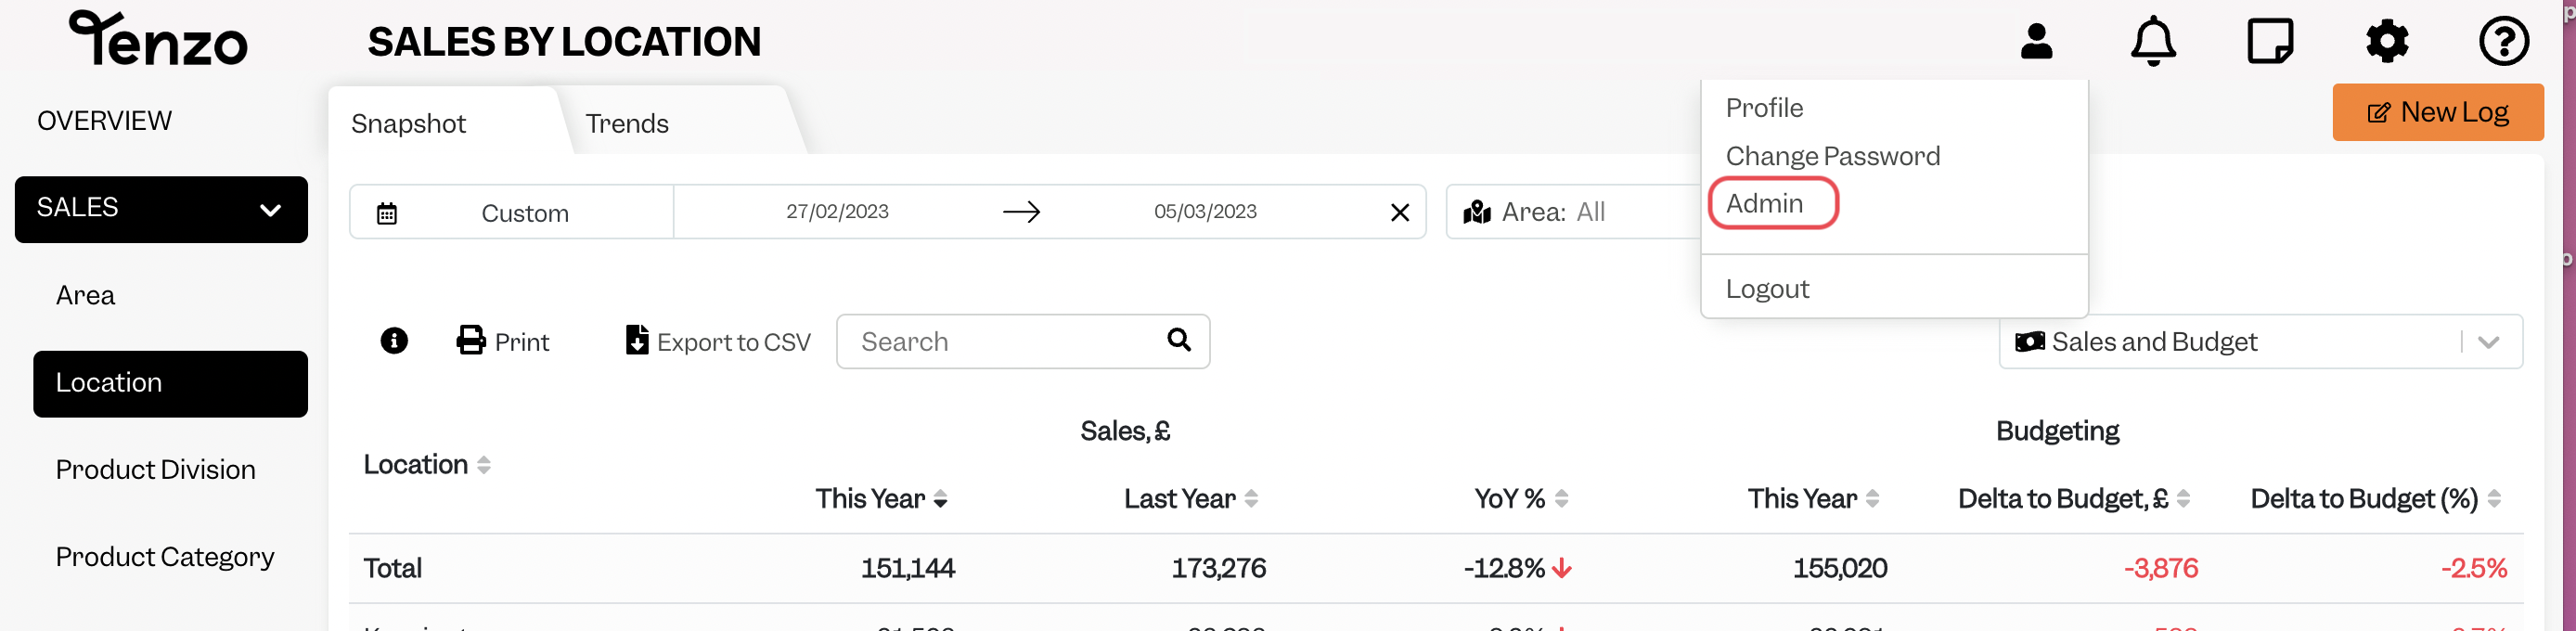Click the New Log button
Viewport: 2576px width, 631px height.
click(2437, 112)
